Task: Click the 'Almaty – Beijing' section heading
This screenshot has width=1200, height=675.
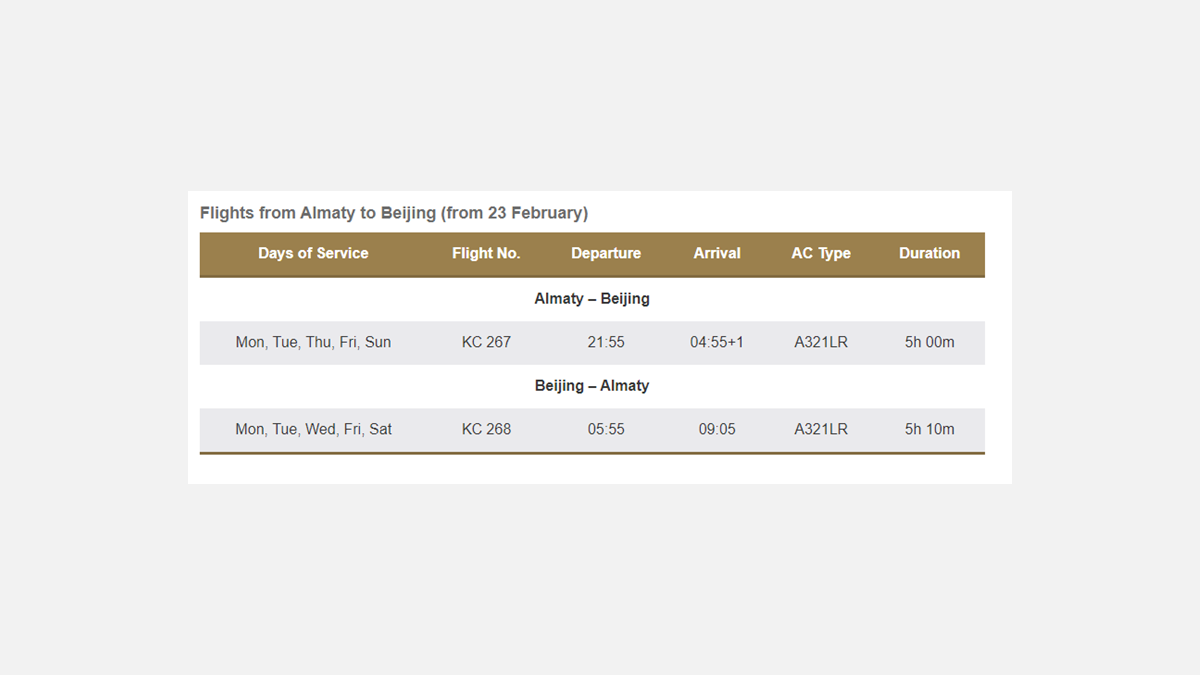Action: pyautogui.click(x=592, y=299)
